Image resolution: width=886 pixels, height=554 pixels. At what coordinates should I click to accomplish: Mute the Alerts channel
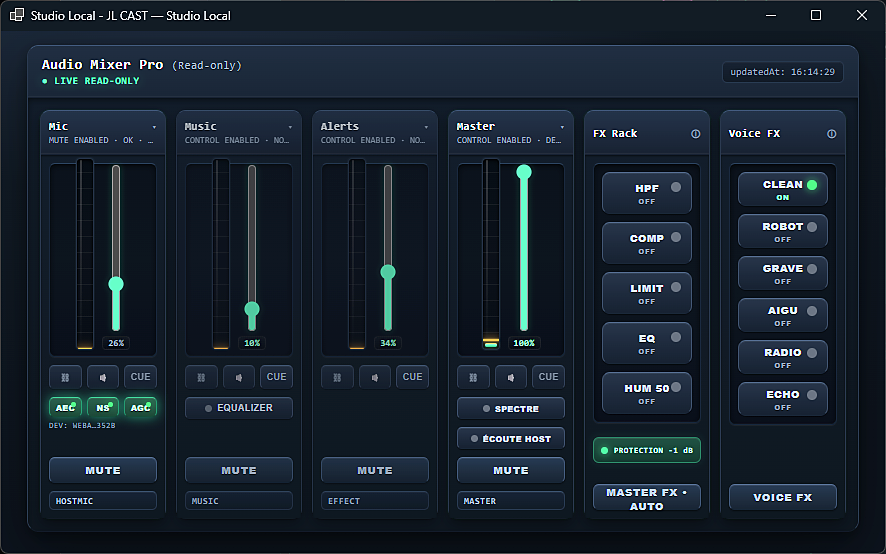(375, 470)
